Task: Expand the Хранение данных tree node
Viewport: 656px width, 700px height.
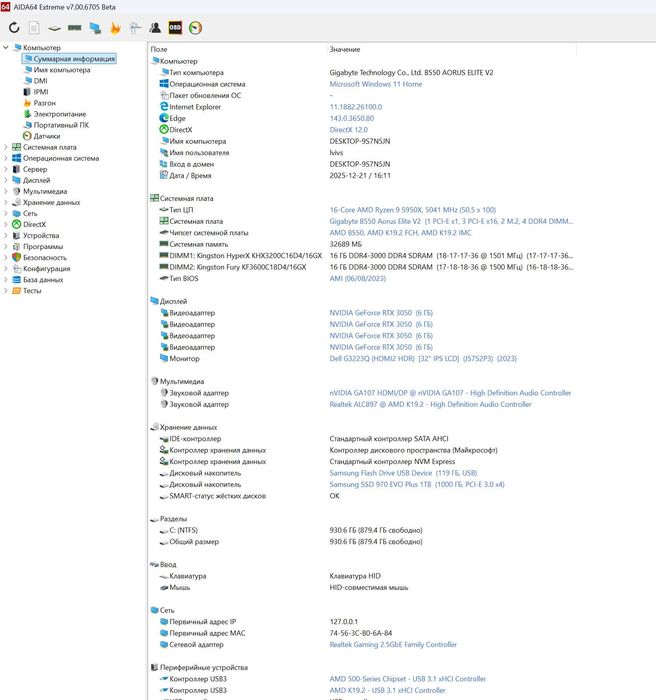Action: coord(6,202)
